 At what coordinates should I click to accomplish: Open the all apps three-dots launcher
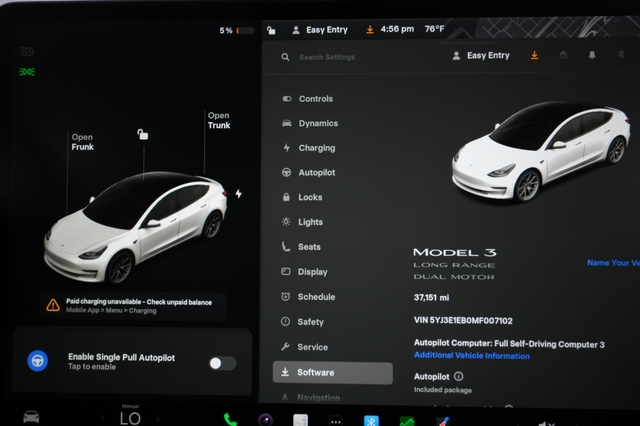336,421
